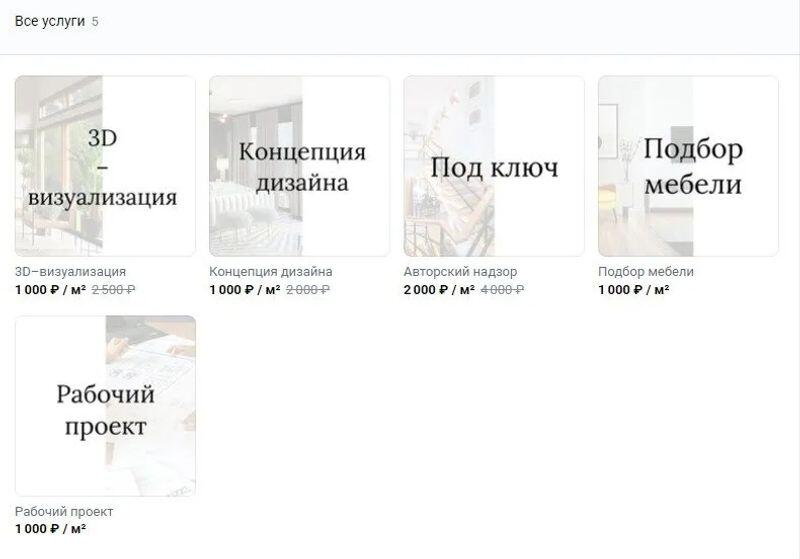Viewport: 800px width, 559px height.
Task: Open the Концепция дизайна service thumbnail
Action: (x=299, y=166)
